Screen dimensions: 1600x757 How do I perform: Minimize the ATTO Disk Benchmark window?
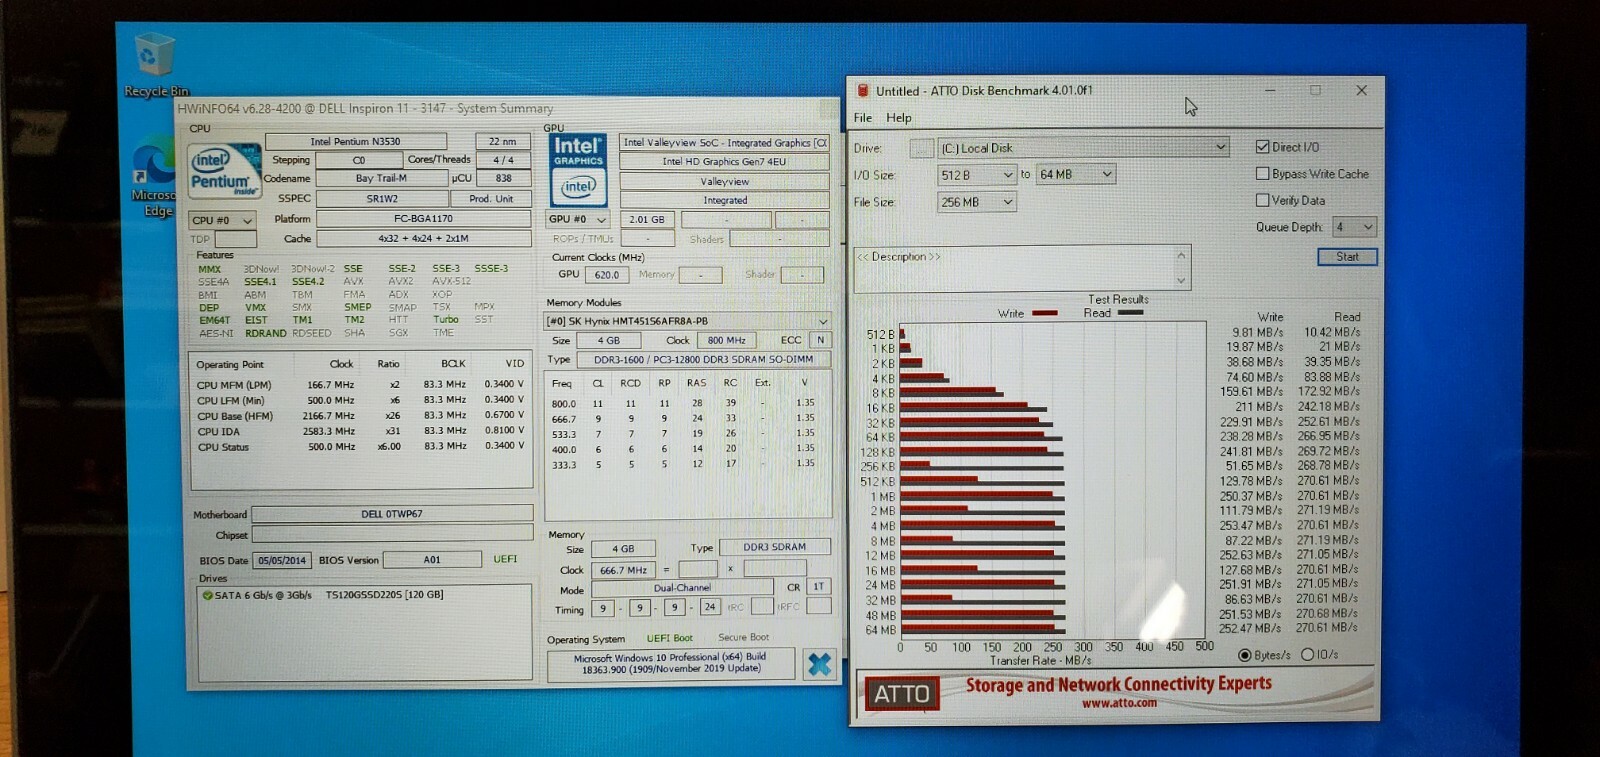pos(1270,90)
